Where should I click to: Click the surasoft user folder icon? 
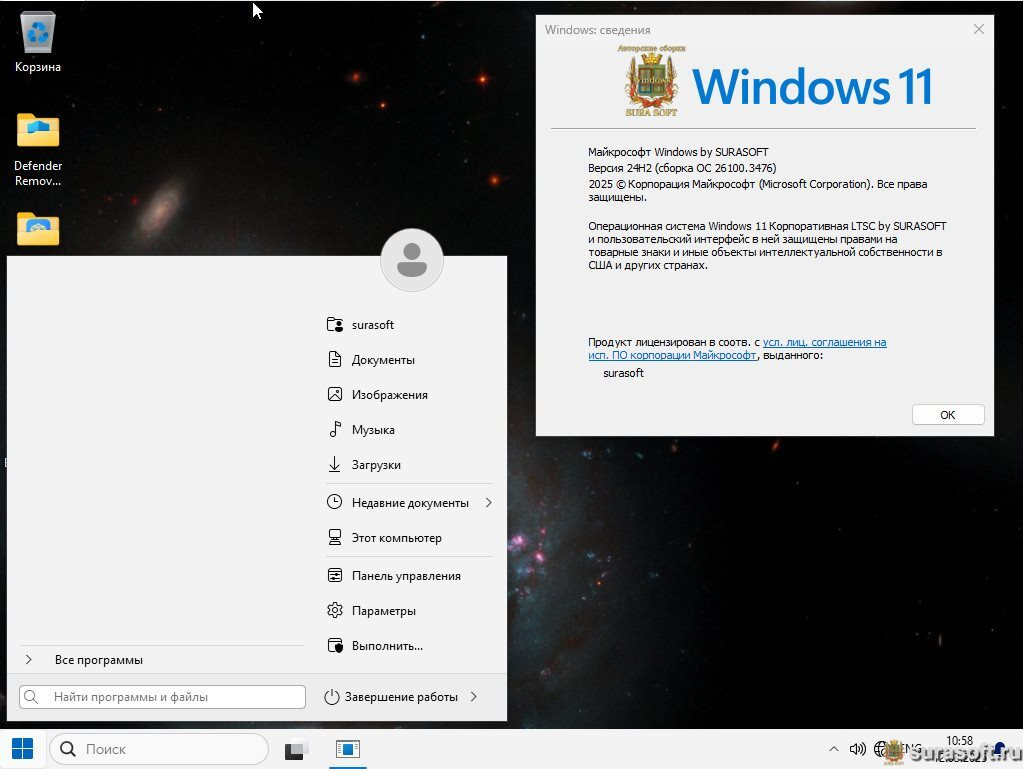335,324
